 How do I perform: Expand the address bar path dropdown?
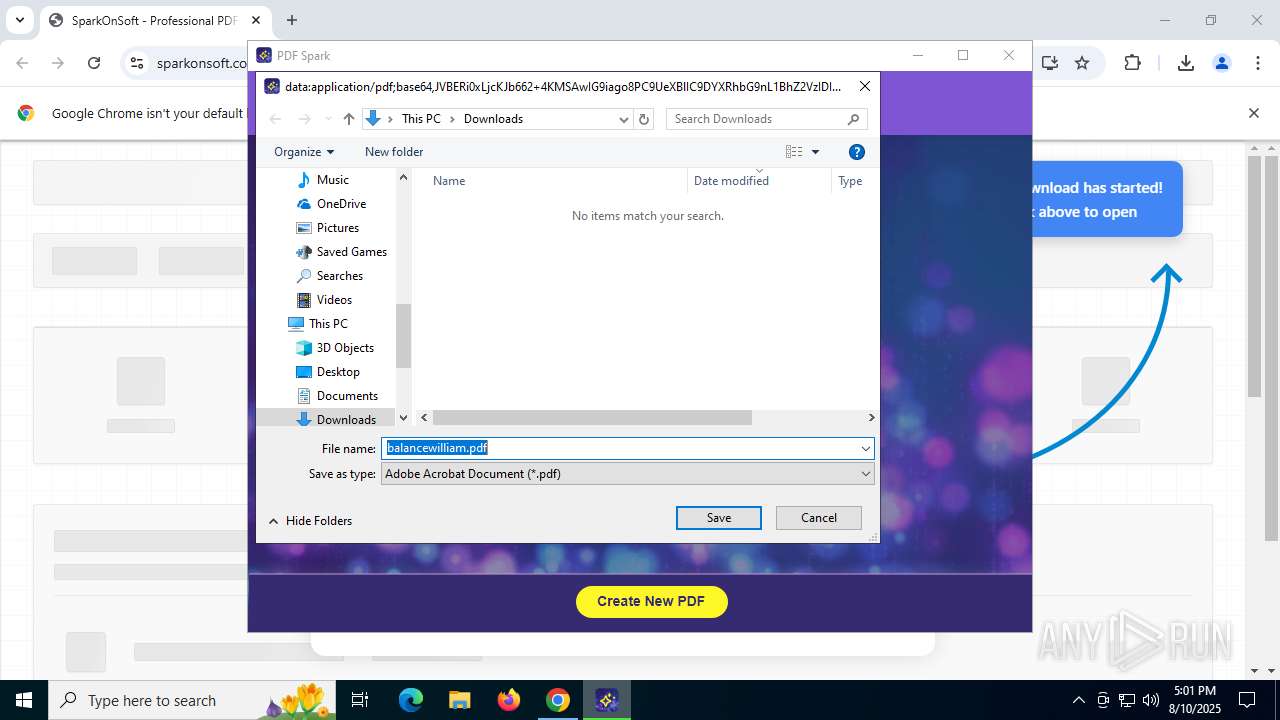click(x=624, y=119)
